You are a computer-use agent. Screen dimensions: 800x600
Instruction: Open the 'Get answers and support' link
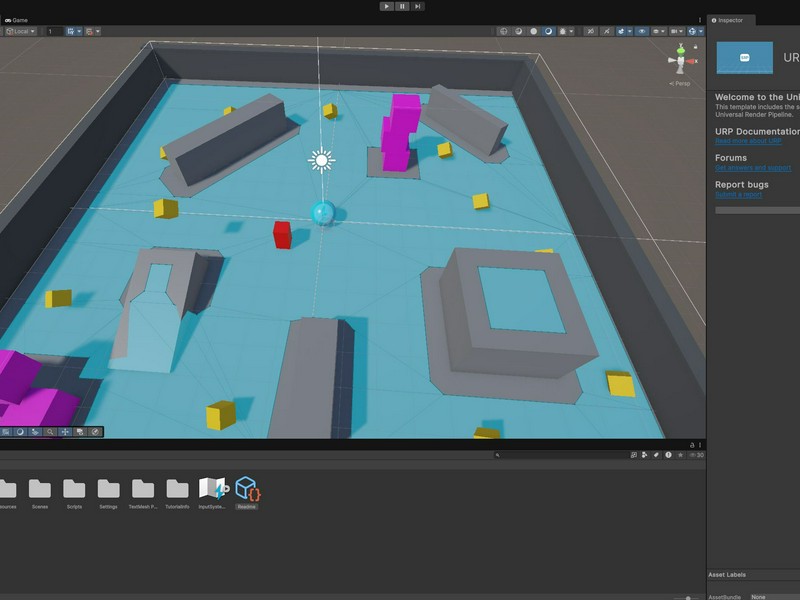tap(754, 167)
